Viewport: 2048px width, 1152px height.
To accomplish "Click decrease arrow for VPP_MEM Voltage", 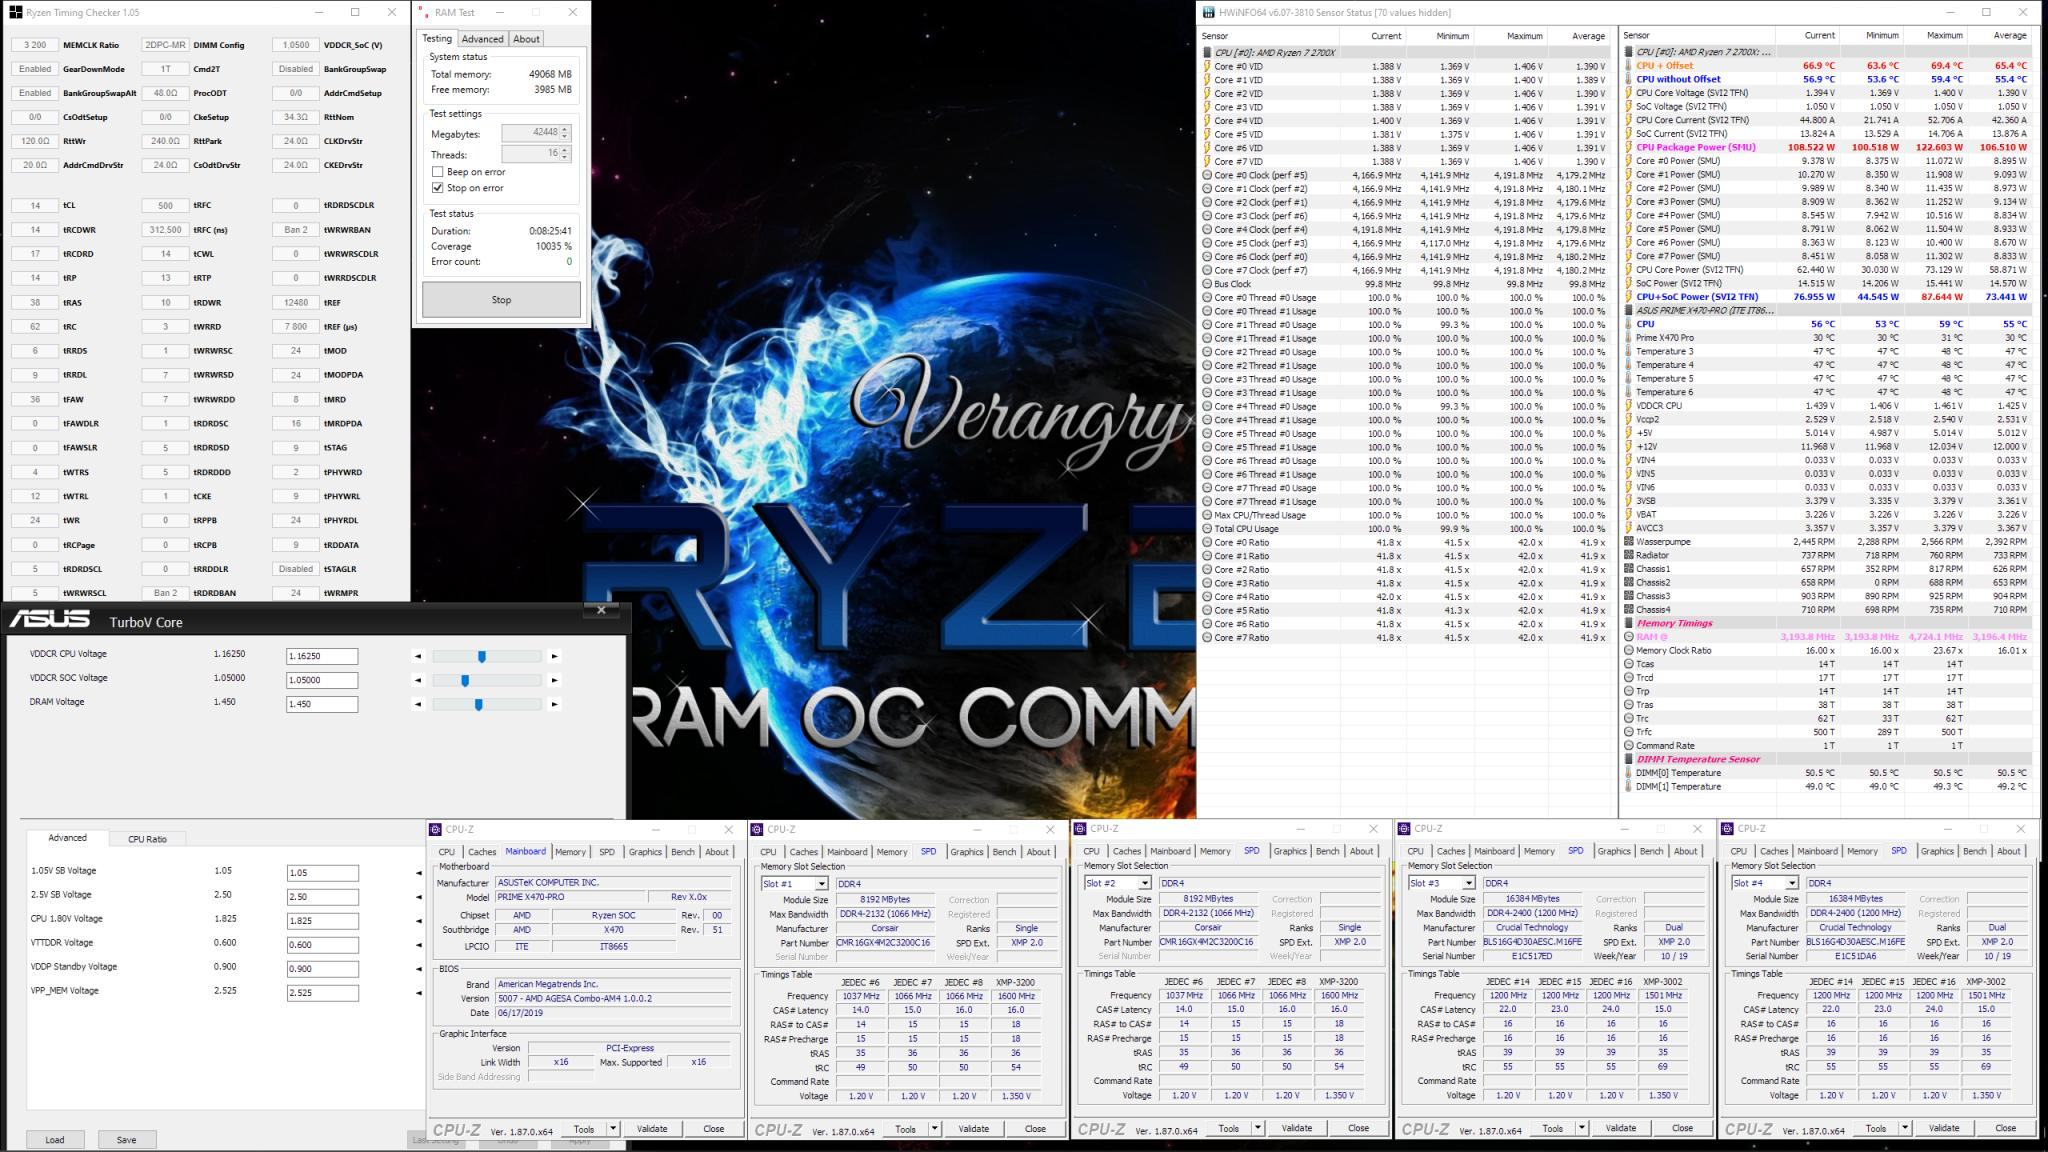I will click(418, 993).
